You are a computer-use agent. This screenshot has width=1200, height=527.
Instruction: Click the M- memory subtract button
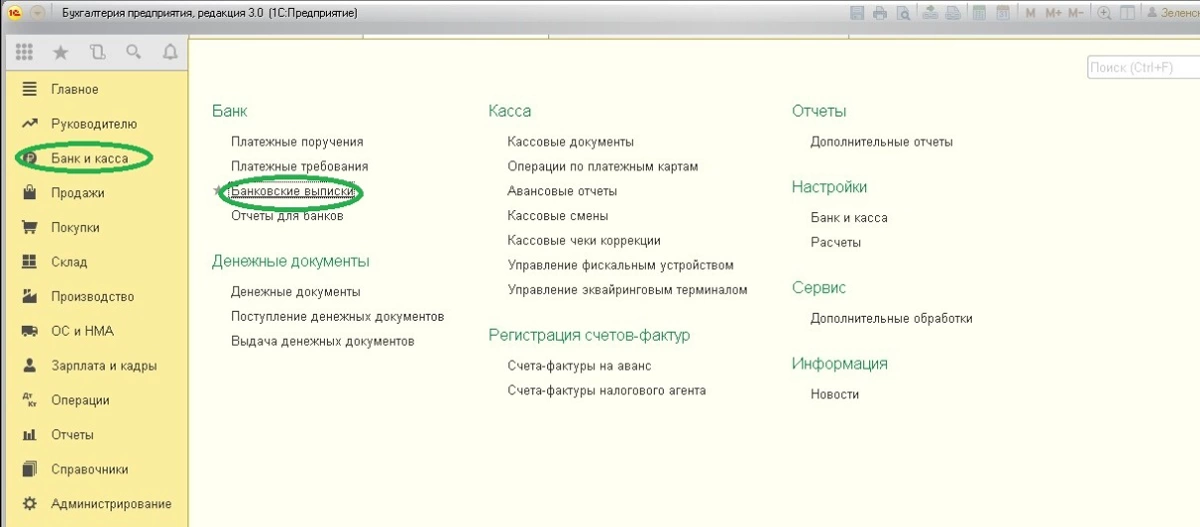(1076, 13)
